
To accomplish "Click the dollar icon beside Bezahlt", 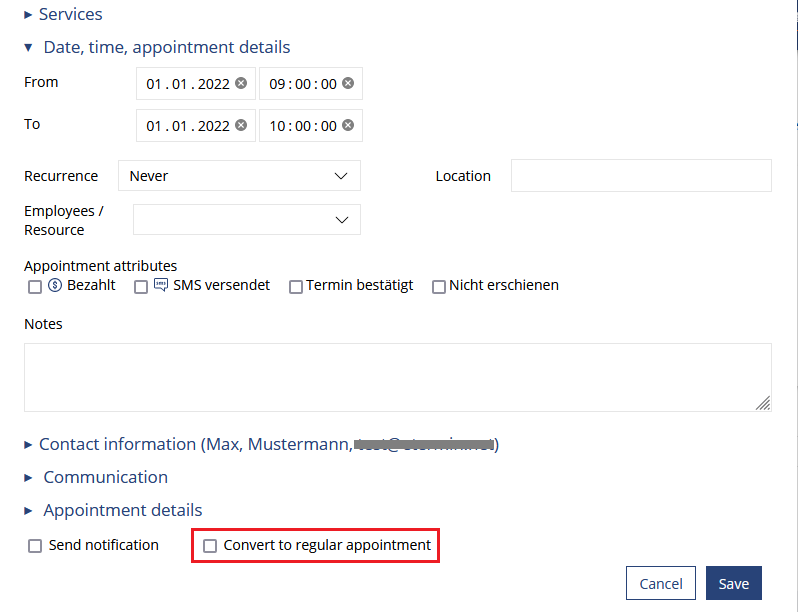I will (55, 285).
